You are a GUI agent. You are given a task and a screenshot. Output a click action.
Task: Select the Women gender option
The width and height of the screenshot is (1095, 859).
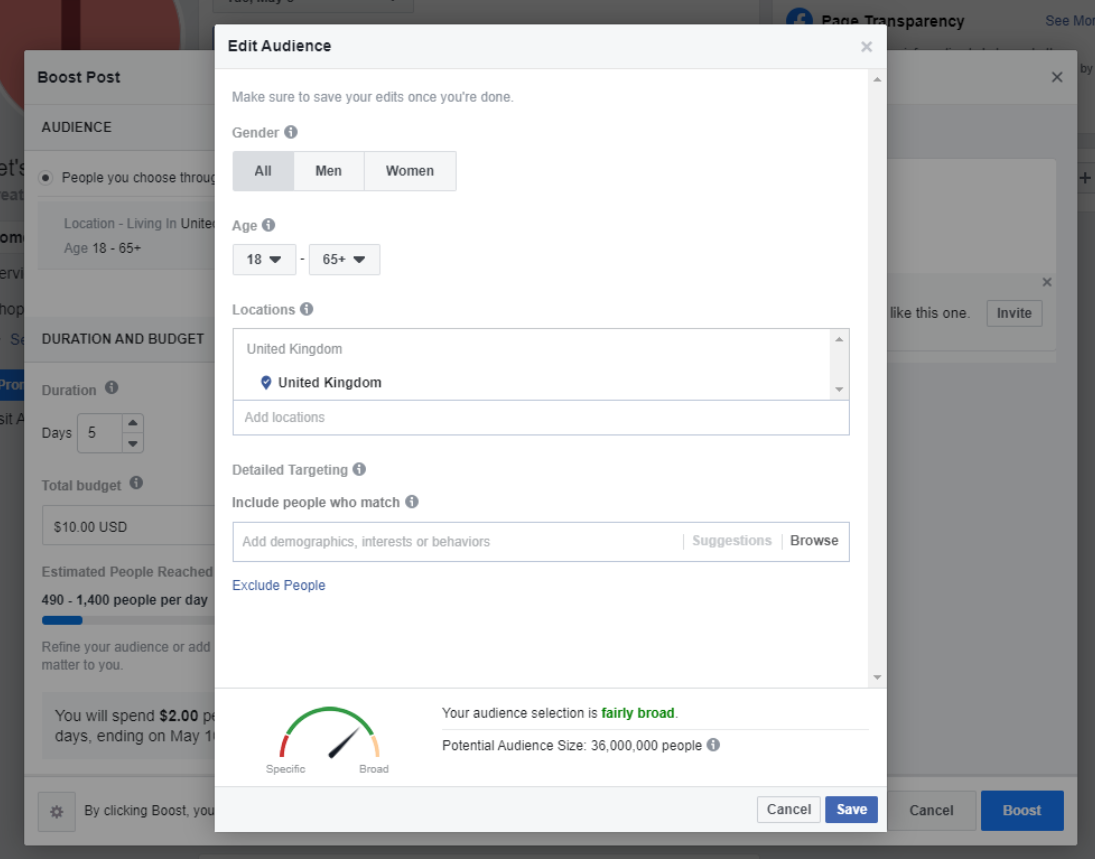coord(410,171)
